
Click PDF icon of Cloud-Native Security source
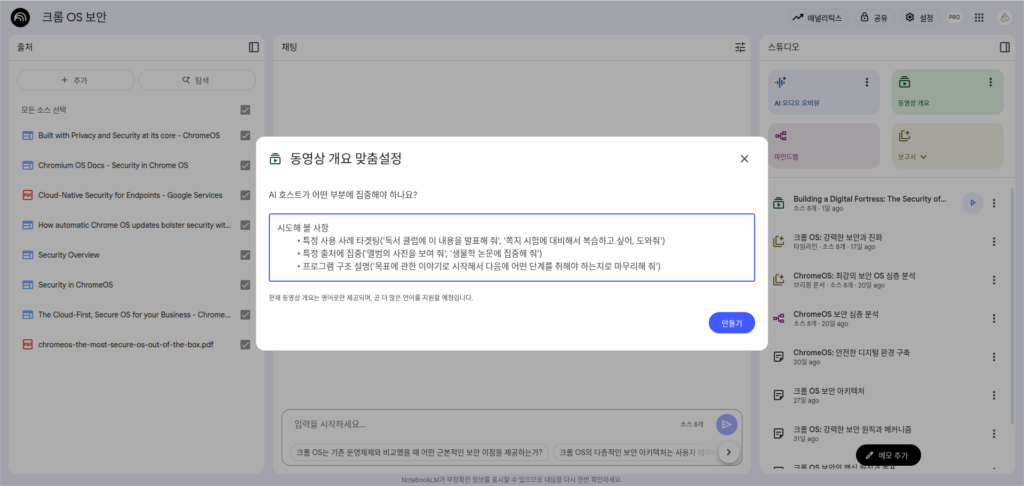click(27, 195)
